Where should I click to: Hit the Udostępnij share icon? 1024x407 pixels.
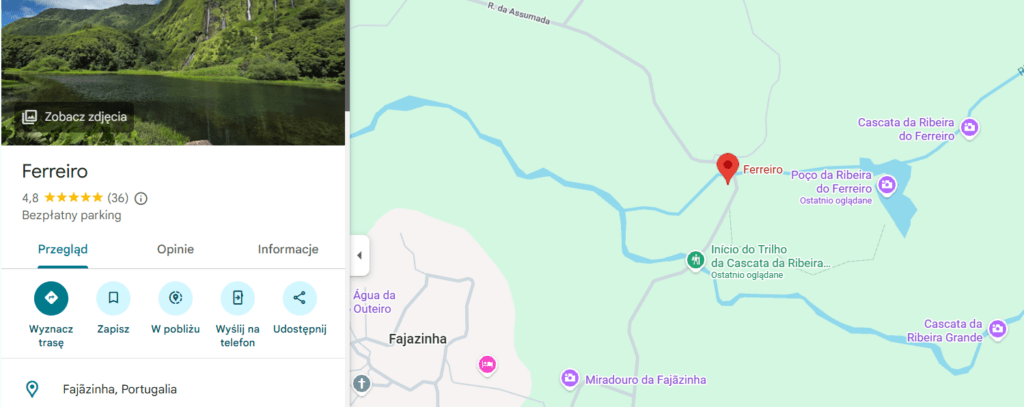point(299,298)
